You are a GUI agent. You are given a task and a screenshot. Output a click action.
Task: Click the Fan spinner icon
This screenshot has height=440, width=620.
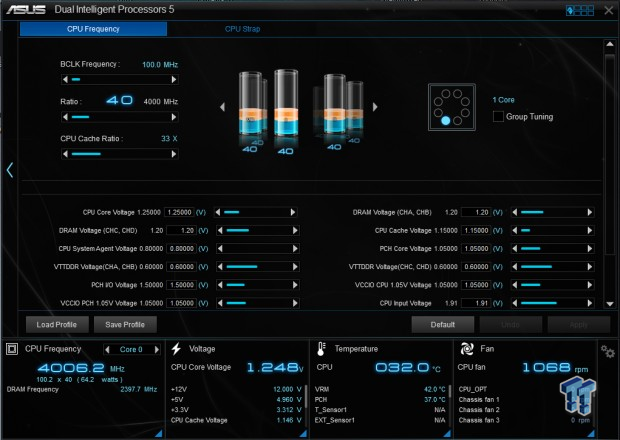pyautogui.click(x=467, y=349)
